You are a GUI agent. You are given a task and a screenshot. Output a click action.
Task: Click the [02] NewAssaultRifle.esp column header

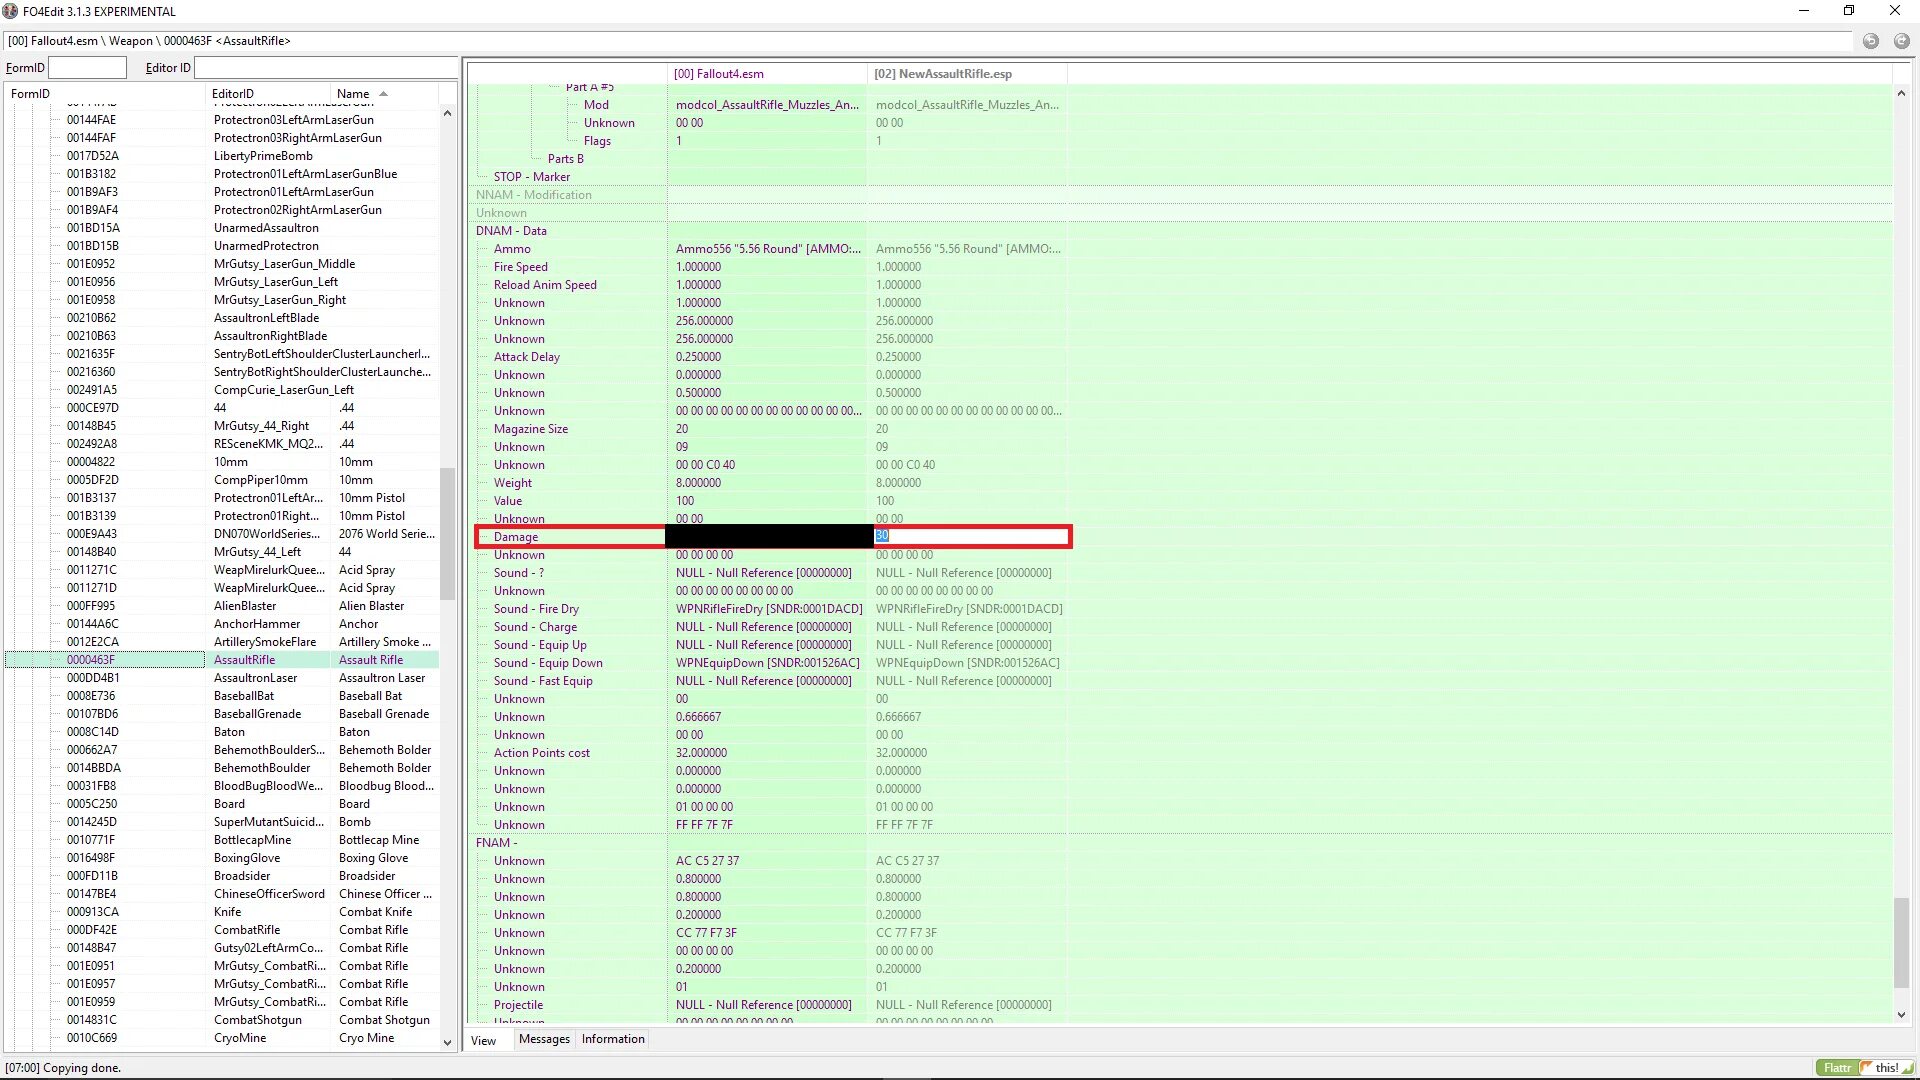pos(967,74)
